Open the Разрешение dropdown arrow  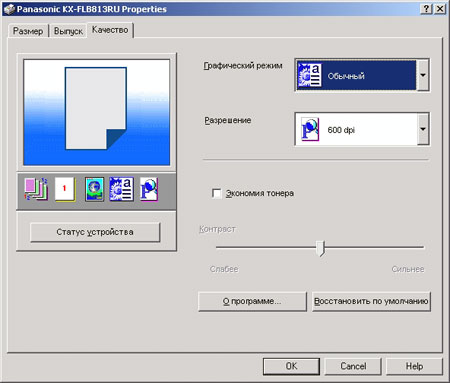[423, 129]
